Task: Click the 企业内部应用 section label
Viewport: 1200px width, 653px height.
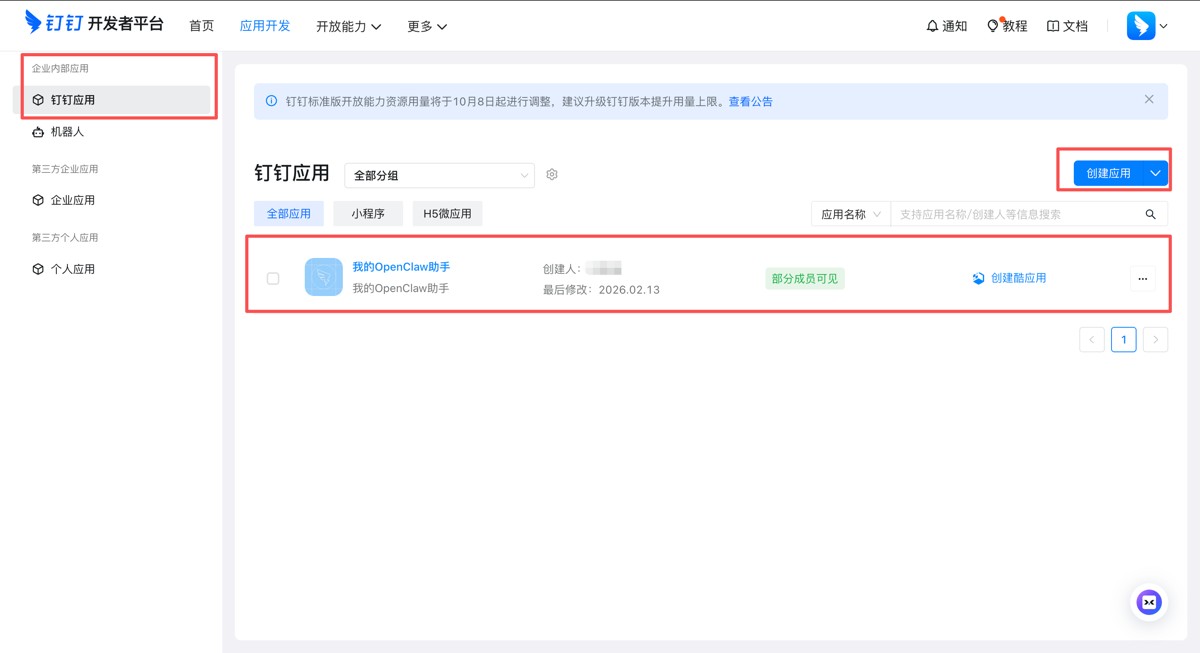Action: (x=60, y=69)
